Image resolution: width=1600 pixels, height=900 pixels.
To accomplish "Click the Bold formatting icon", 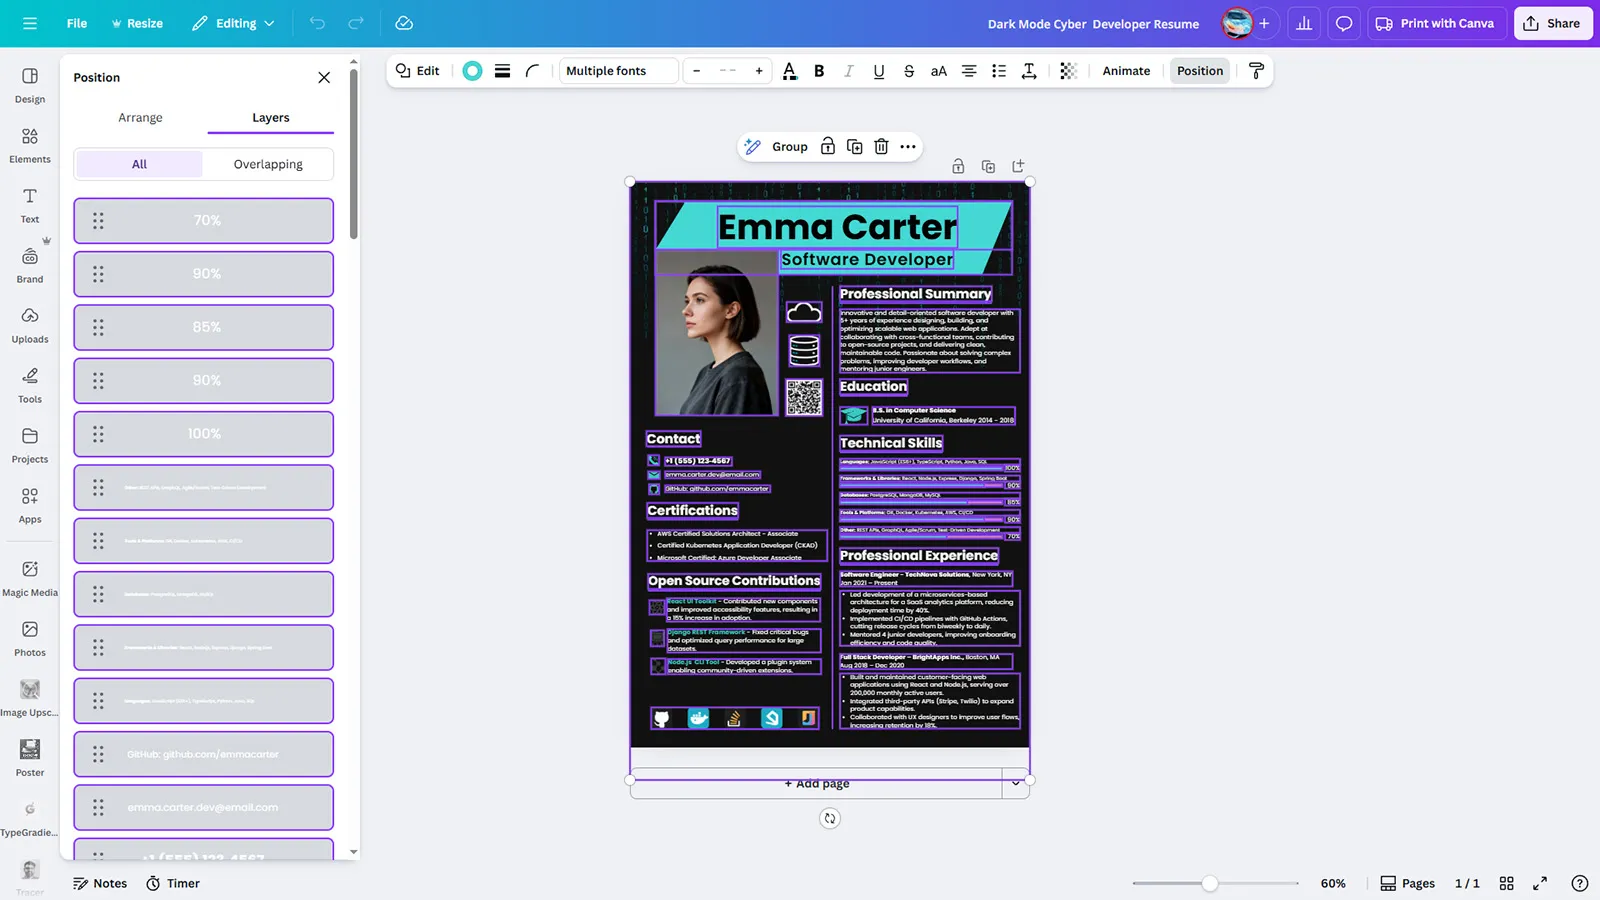I will coord(819,71).
